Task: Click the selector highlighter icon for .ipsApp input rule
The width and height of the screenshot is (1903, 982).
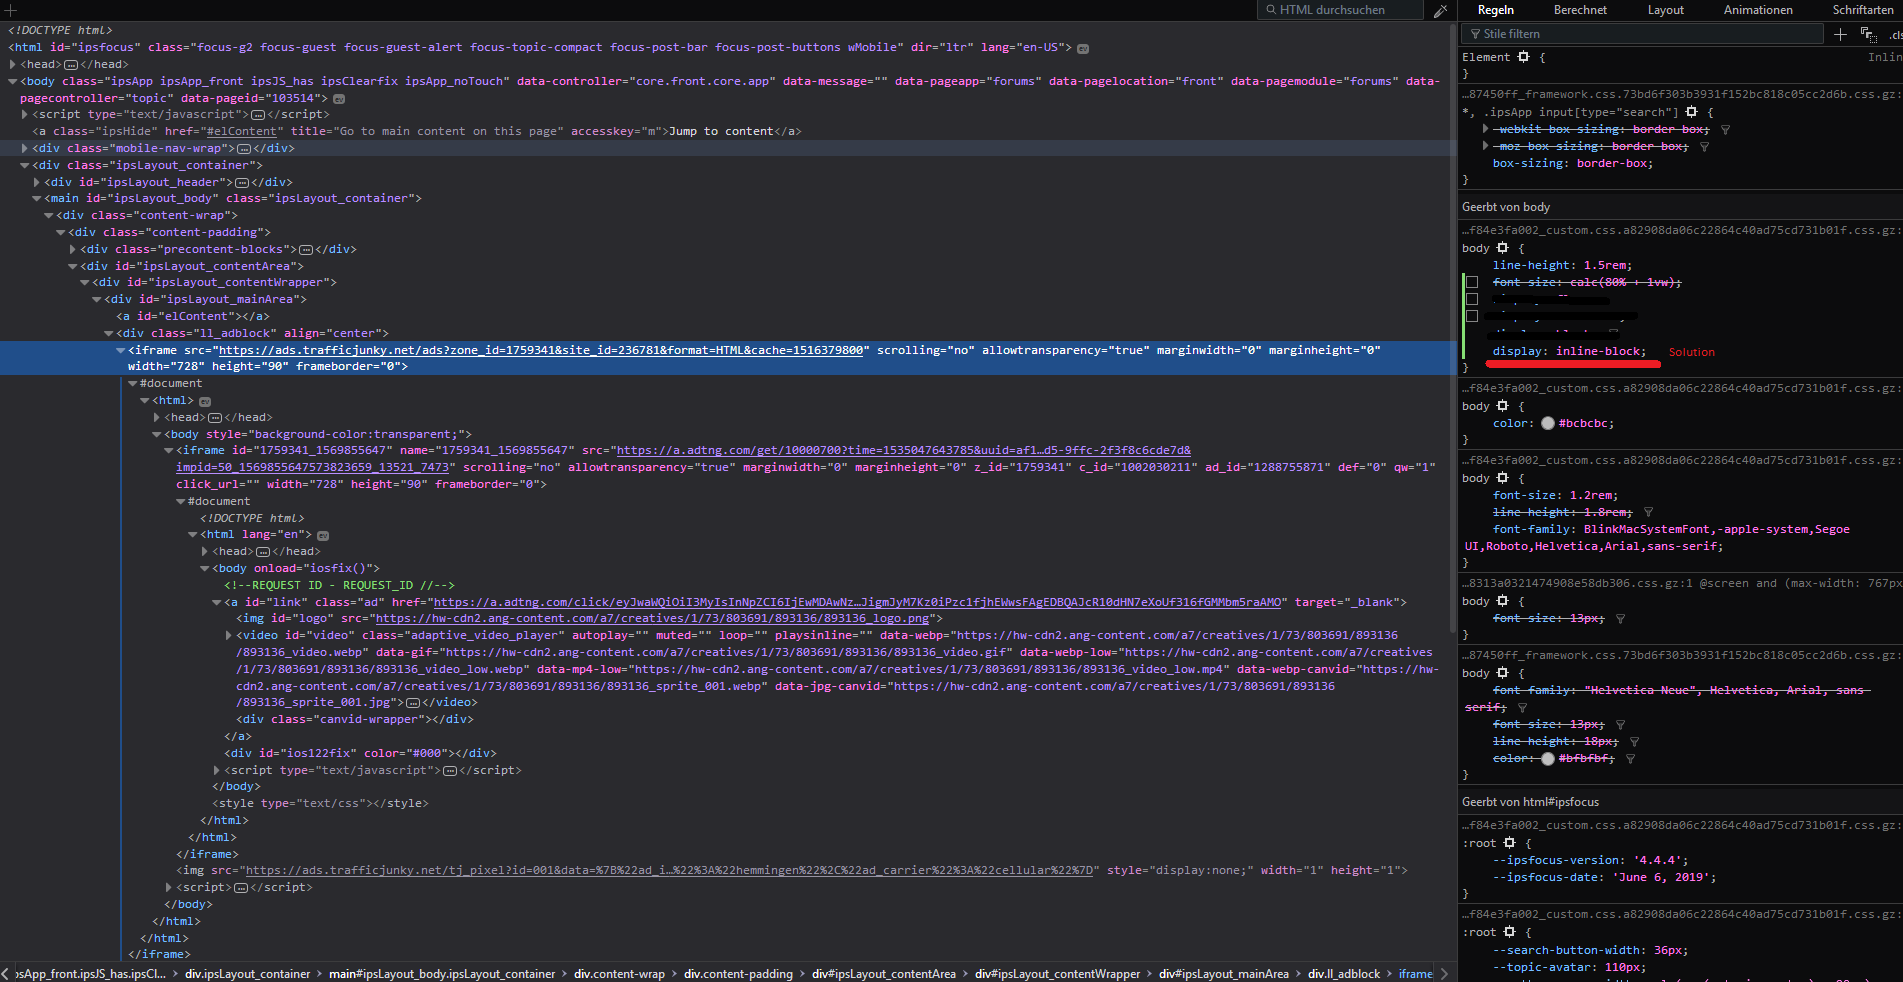Action: click(1691, 112)
